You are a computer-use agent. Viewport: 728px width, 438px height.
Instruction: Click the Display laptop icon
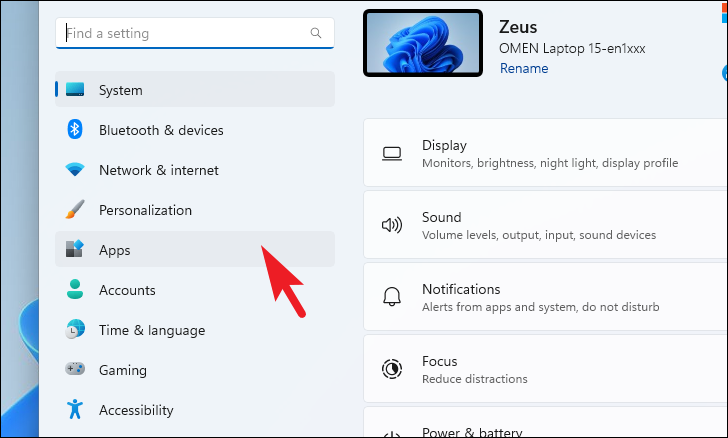(x=392, y=154)
